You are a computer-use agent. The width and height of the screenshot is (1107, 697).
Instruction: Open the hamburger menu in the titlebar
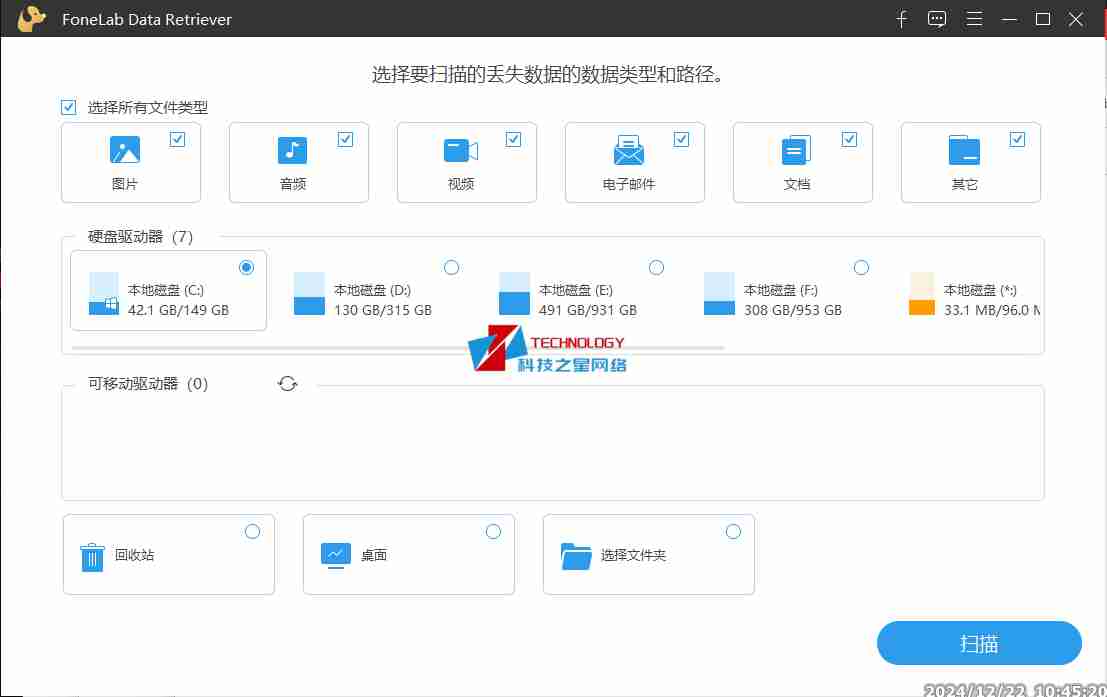click(974, 18)
